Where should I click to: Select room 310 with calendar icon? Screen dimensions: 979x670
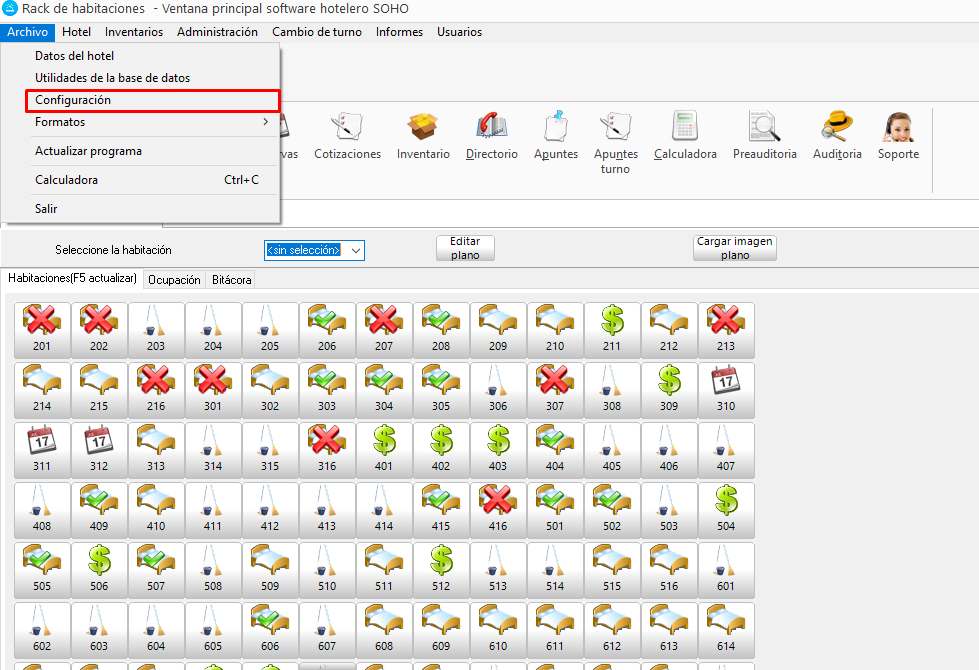point(726,390)
